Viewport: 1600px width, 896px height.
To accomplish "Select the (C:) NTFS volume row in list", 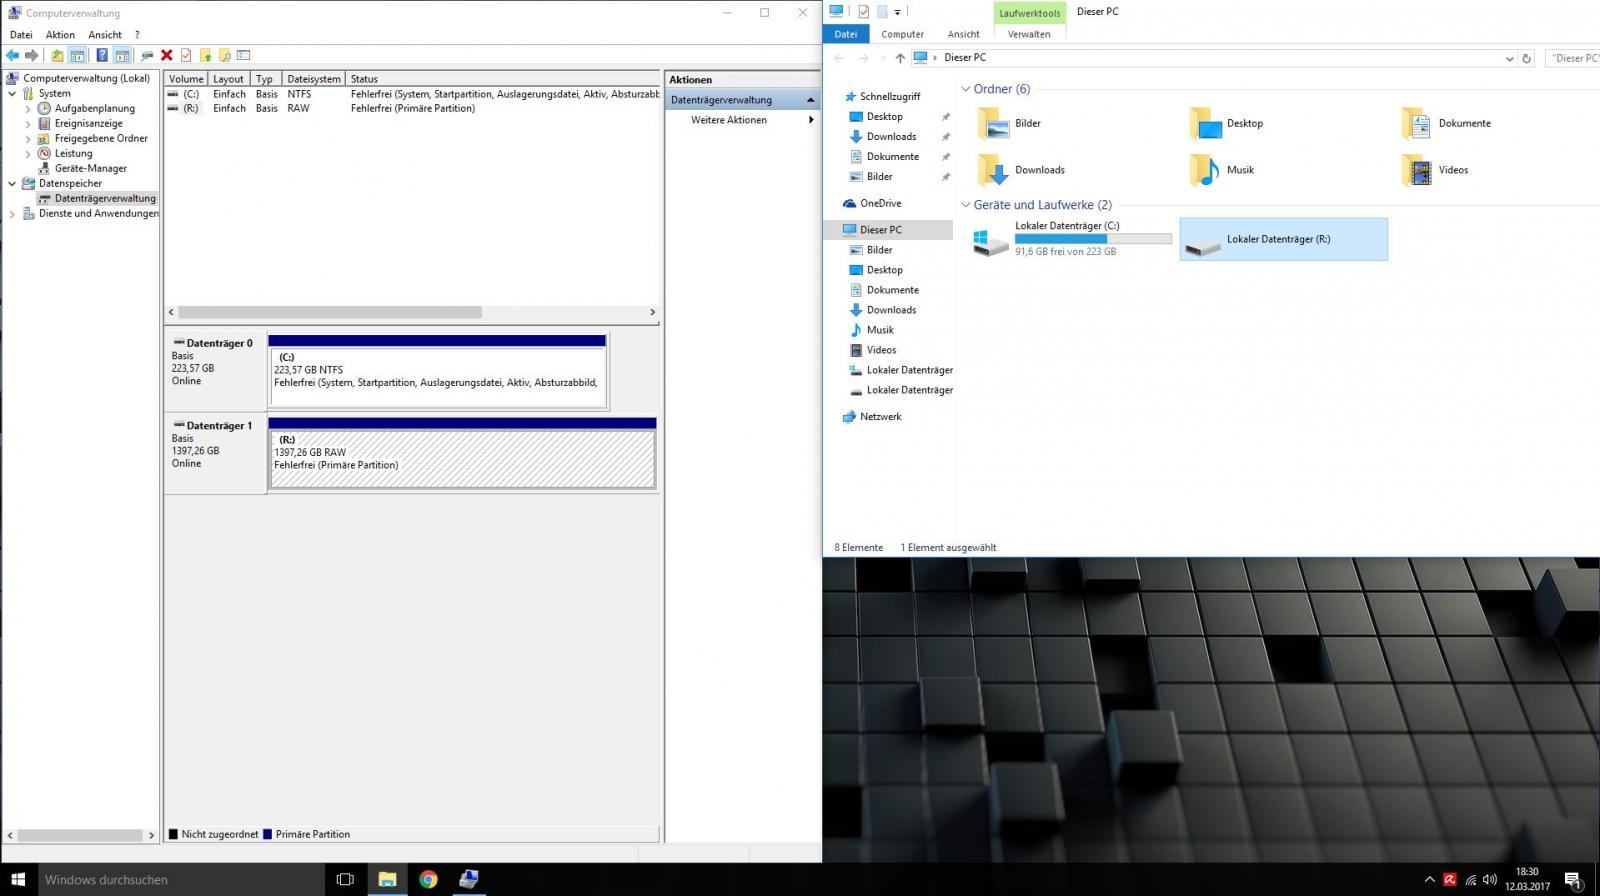I will tap(412, 94).
